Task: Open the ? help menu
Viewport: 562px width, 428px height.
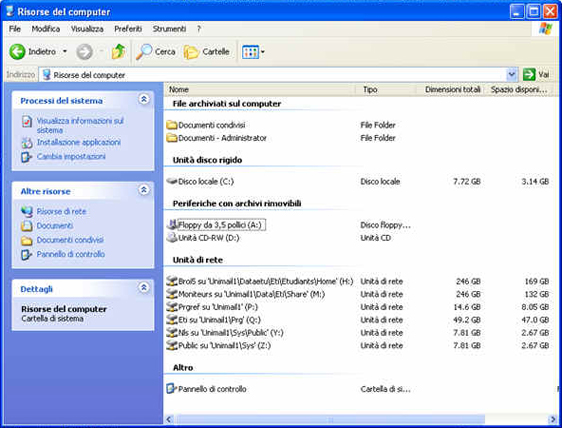Action: pos(199,29)
